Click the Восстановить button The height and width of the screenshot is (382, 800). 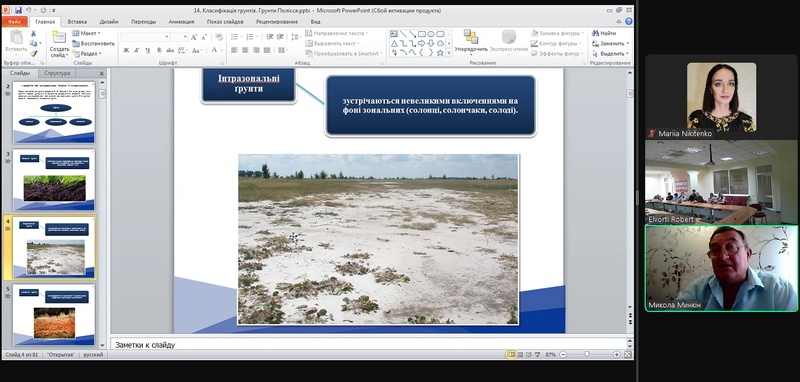[x=94, y=43]
